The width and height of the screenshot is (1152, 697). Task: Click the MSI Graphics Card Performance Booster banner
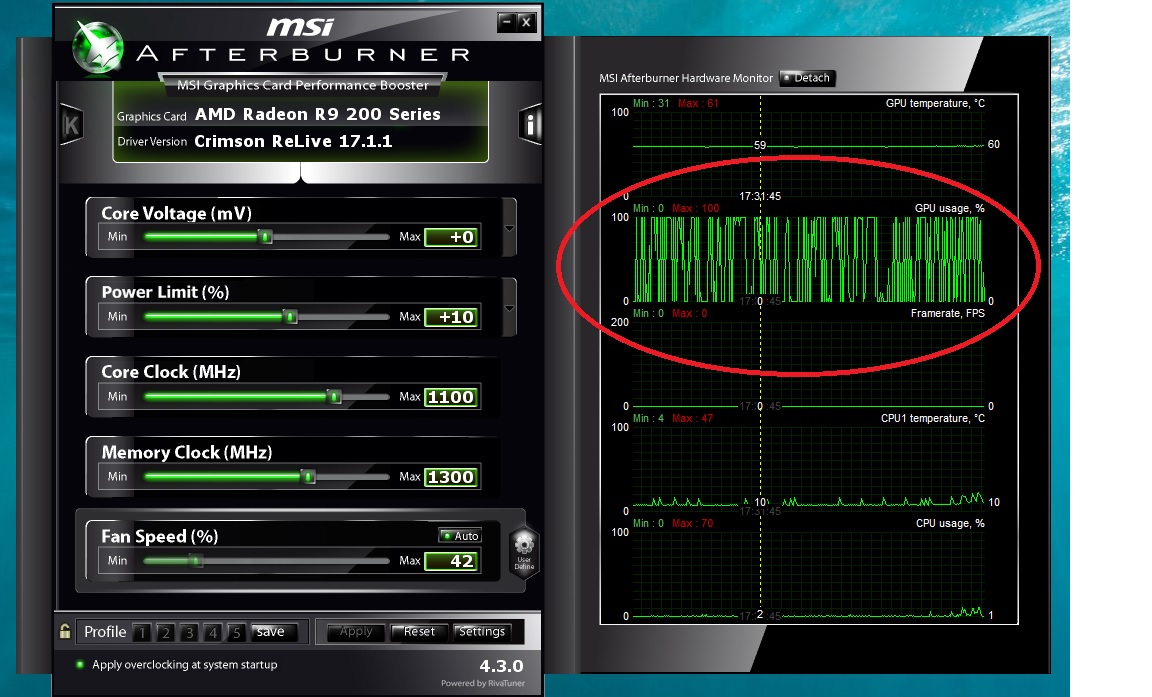coord(303,85)
